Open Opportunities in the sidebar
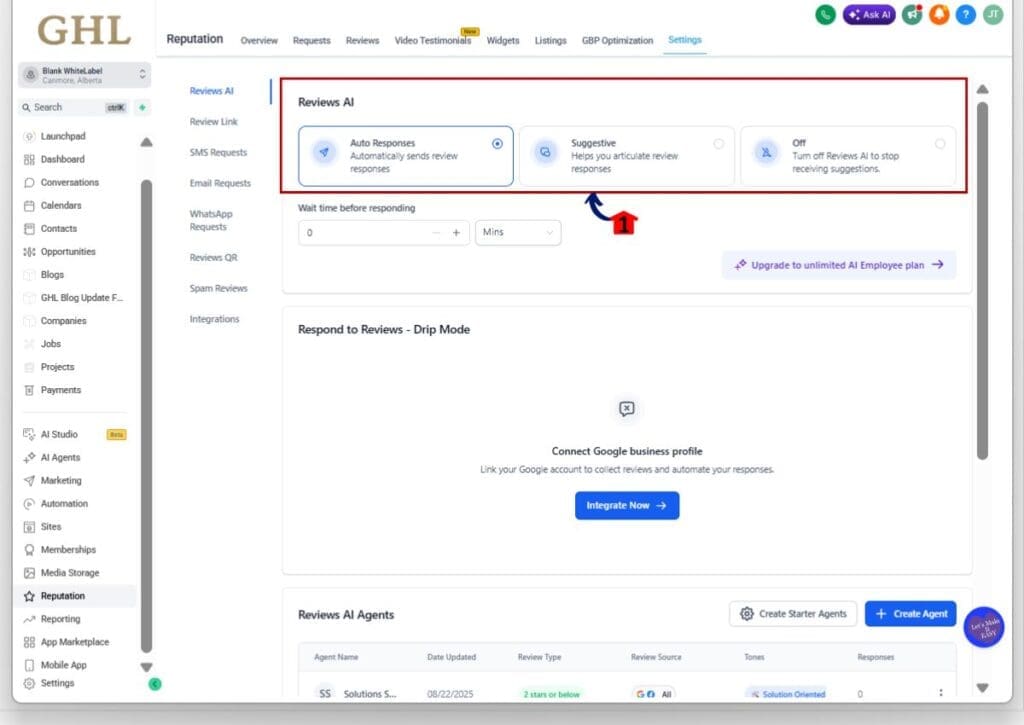The image size is (1024, 725). (68, 251)
